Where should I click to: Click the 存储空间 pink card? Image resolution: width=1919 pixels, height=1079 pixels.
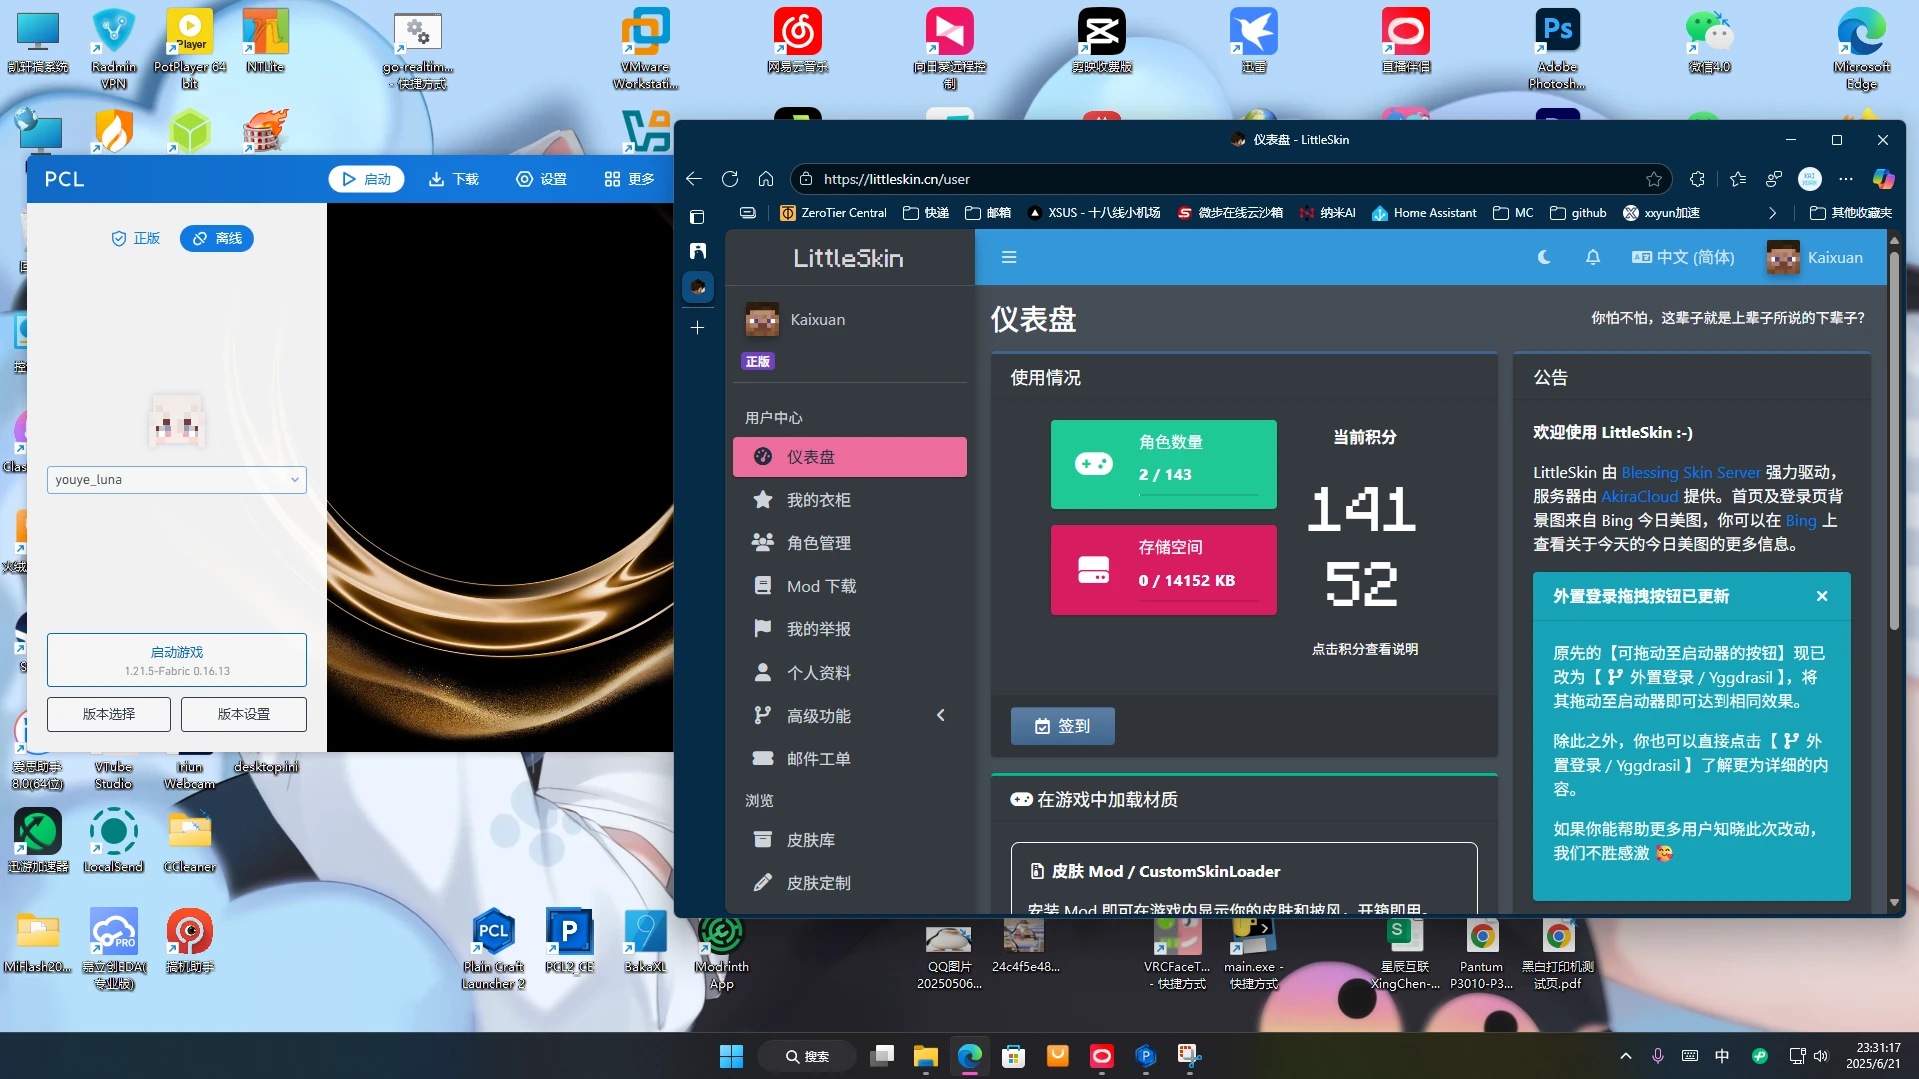(1163, 569)
